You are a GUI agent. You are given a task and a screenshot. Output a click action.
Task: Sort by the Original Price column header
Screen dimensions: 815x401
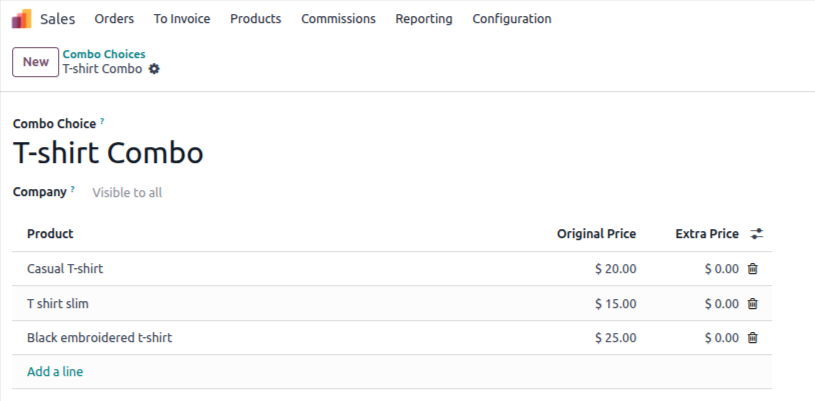pos(597,234)
